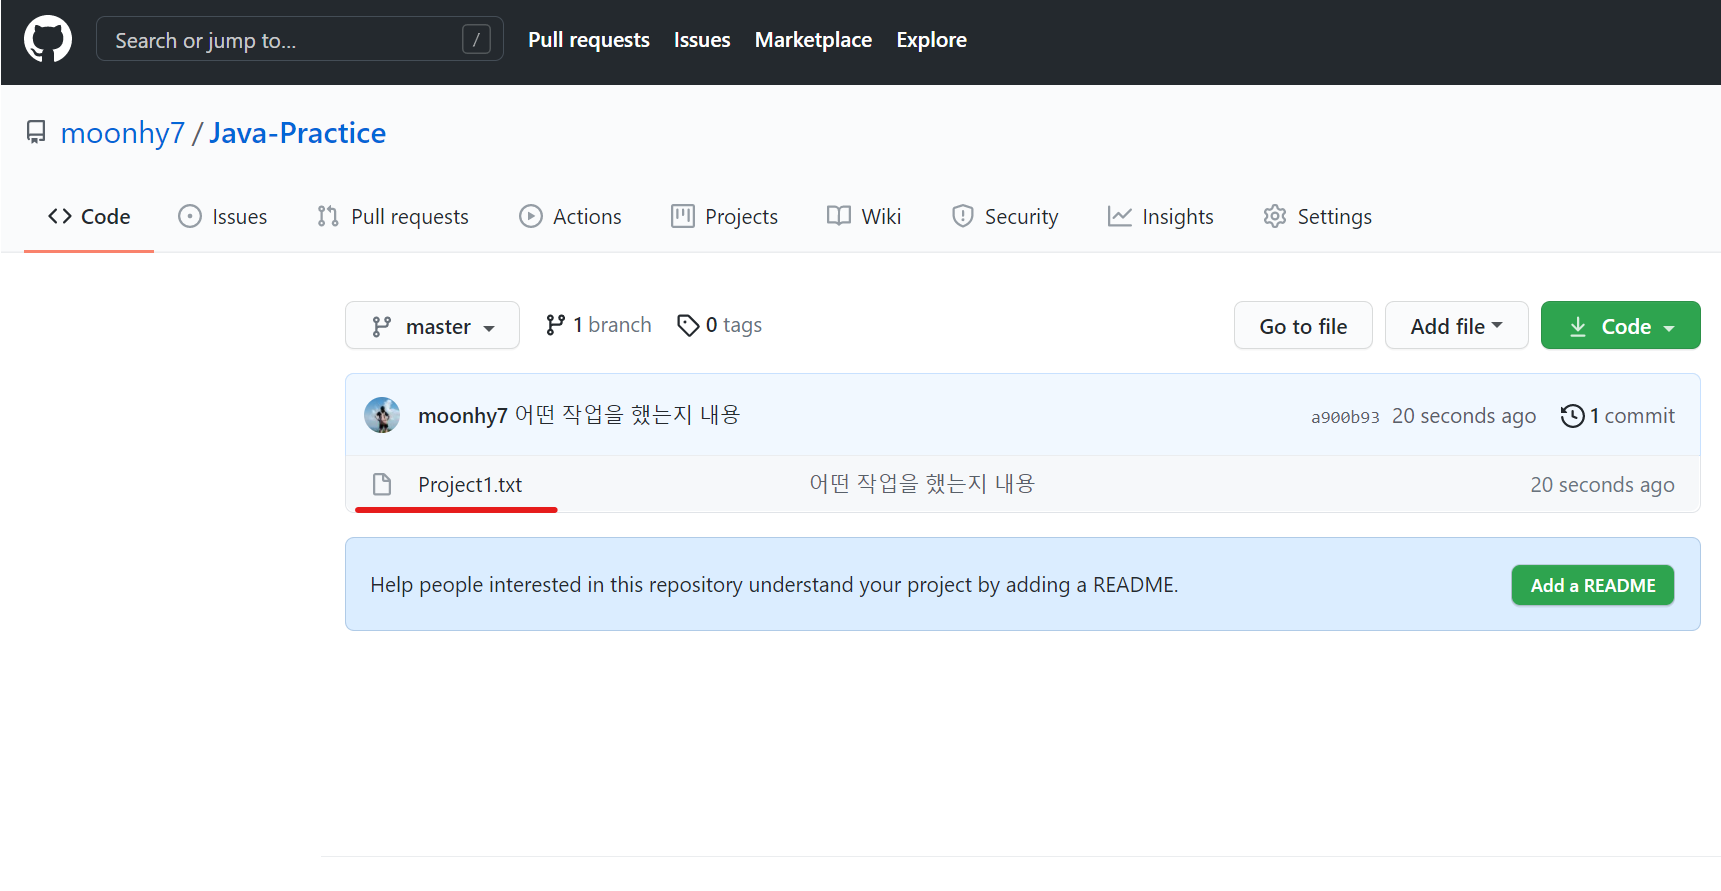Open the Java-Practice repository link
The width and height of the screenshot is (1721, 891).
click(297, 133)
